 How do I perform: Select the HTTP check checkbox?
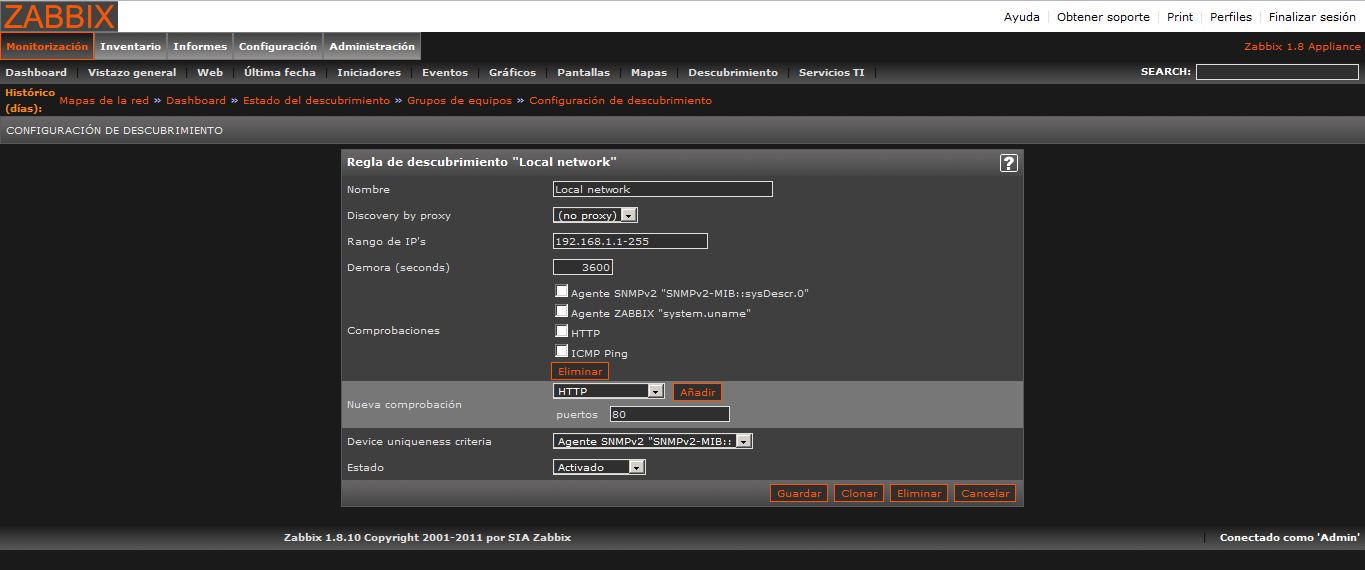coord(562,331)
